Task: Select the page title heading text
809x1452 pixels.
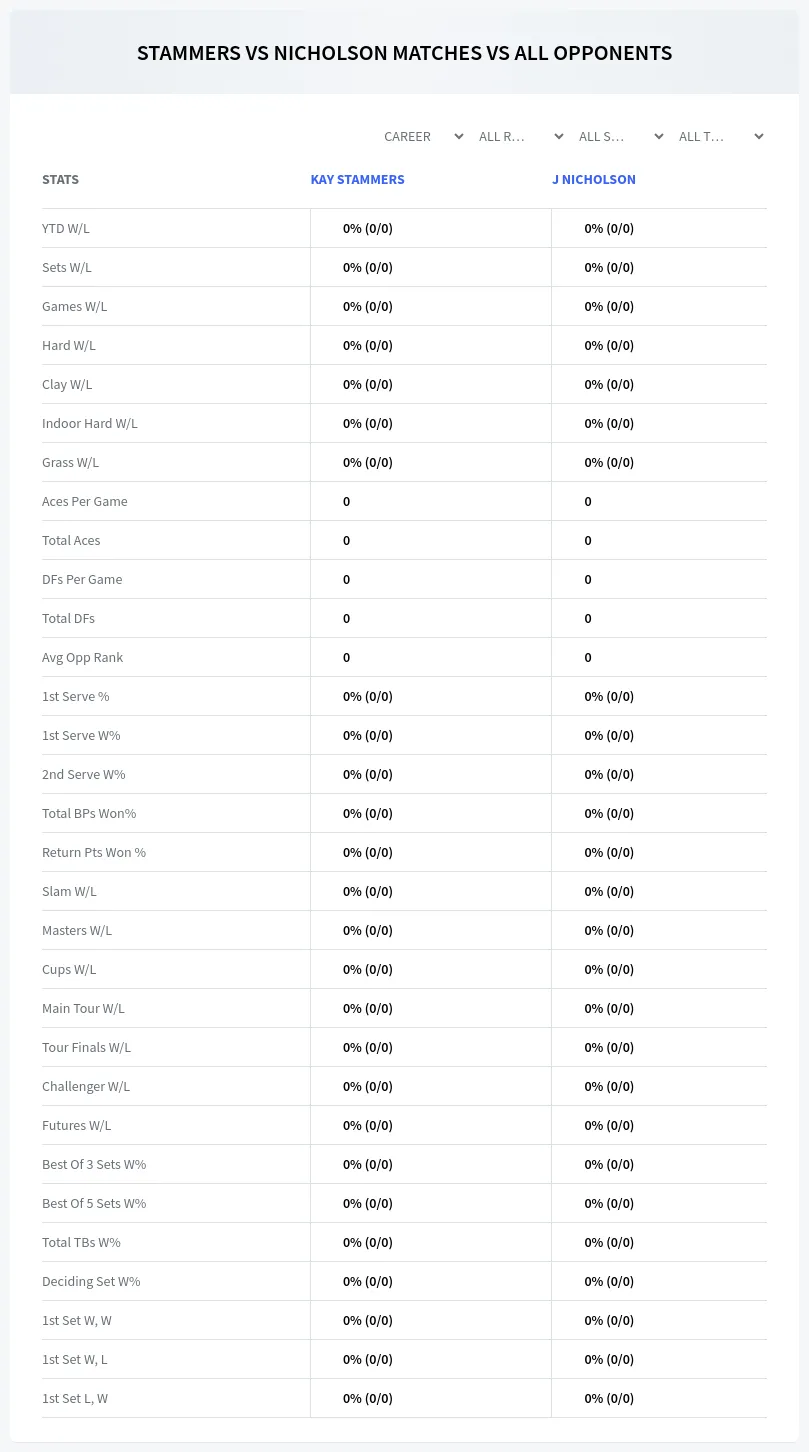Action: 405,53
